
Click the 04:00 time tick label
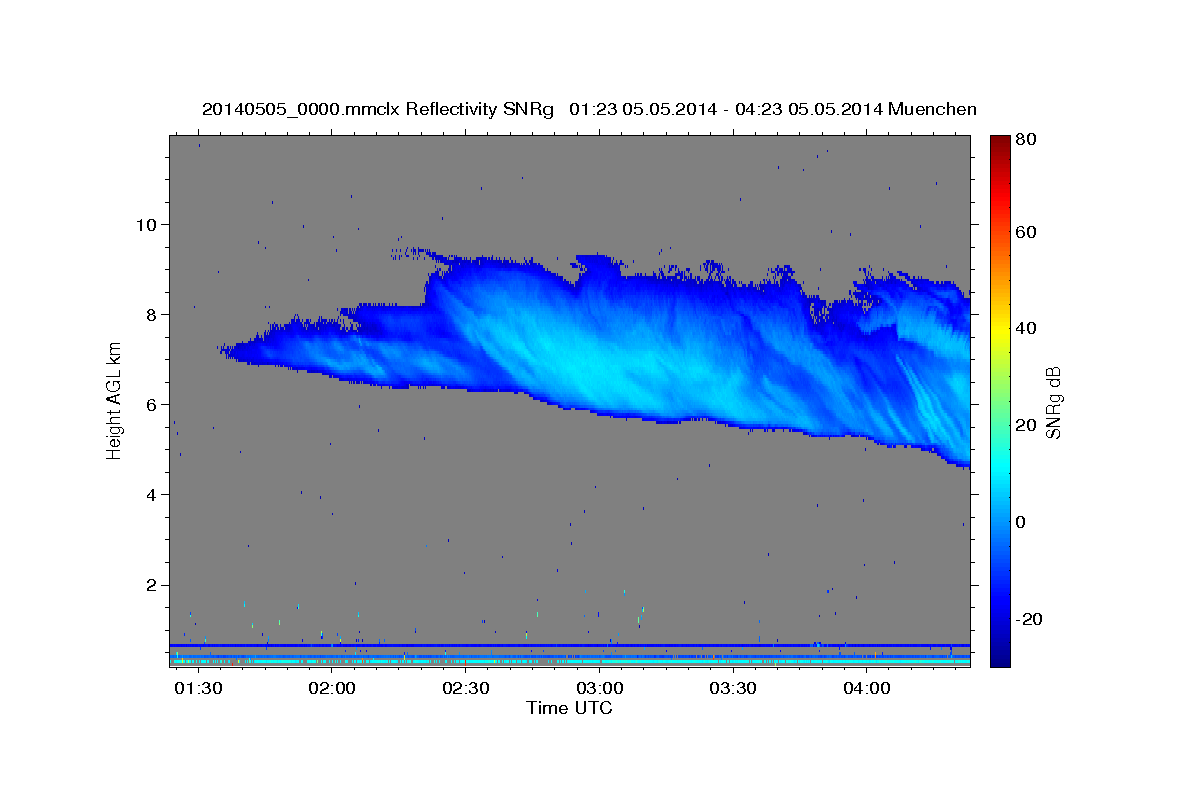point(867,689)
